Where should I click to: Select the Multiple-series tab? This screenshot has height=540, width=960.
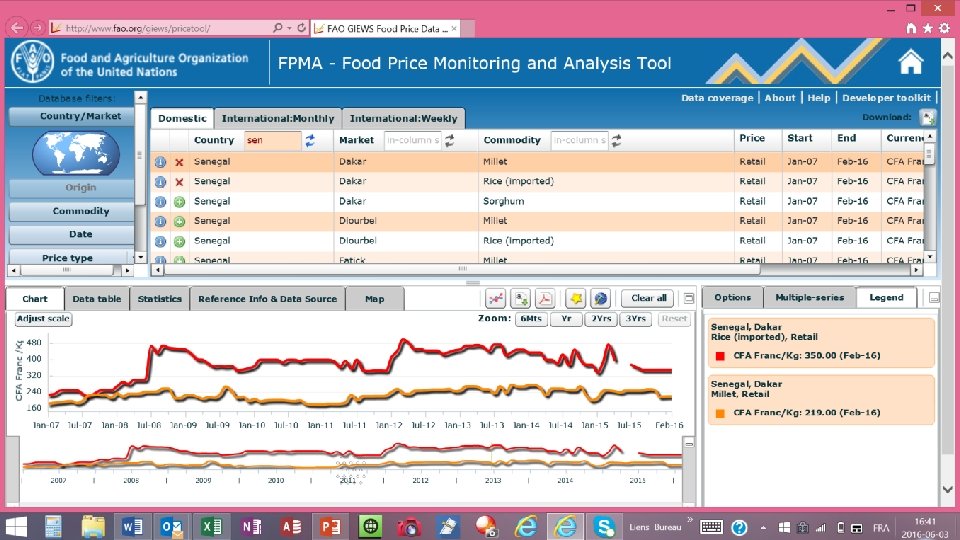coord(809,298)
